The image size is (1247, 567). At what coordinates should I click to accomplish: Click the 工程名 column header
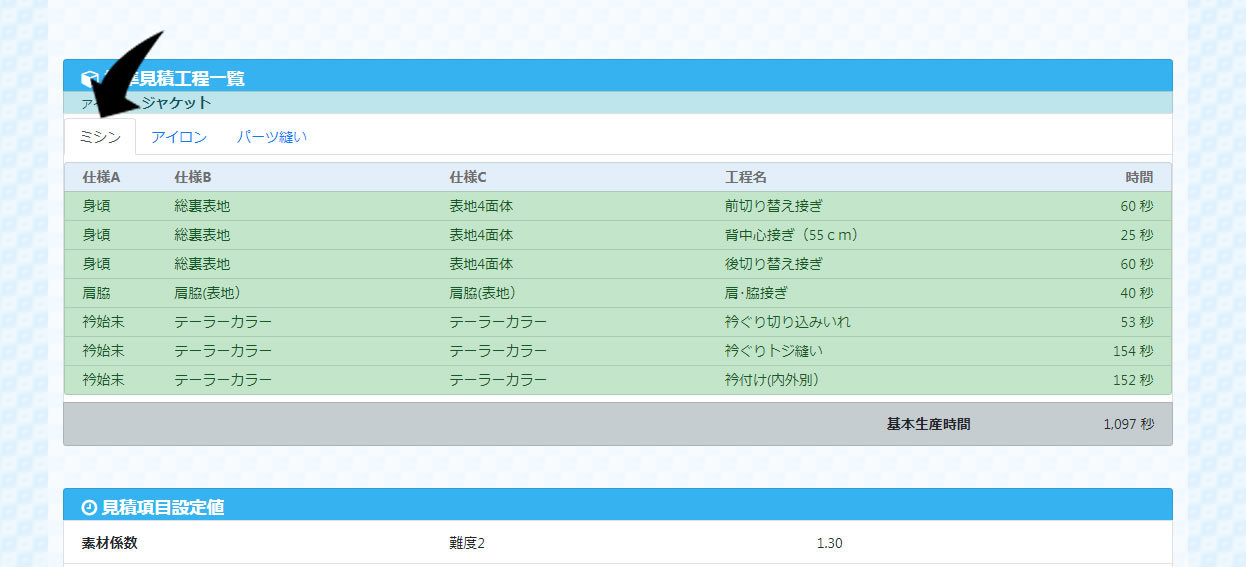746,177
